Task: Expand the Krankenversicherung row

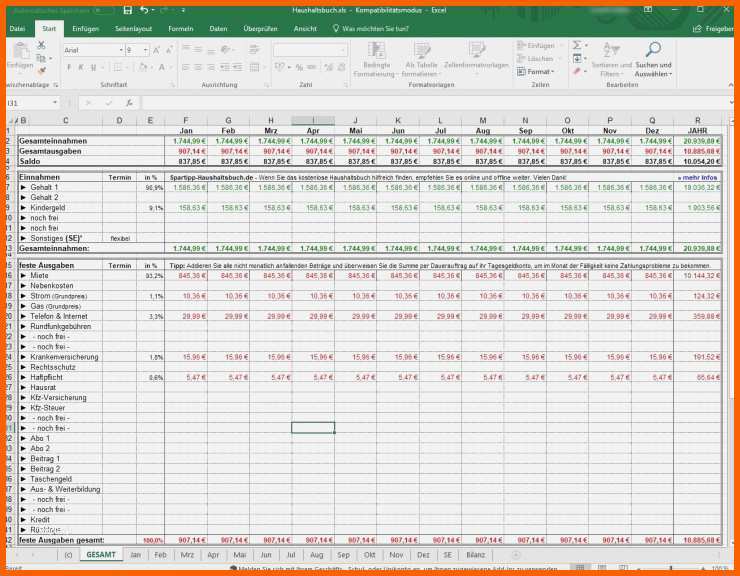Action: 23,357
